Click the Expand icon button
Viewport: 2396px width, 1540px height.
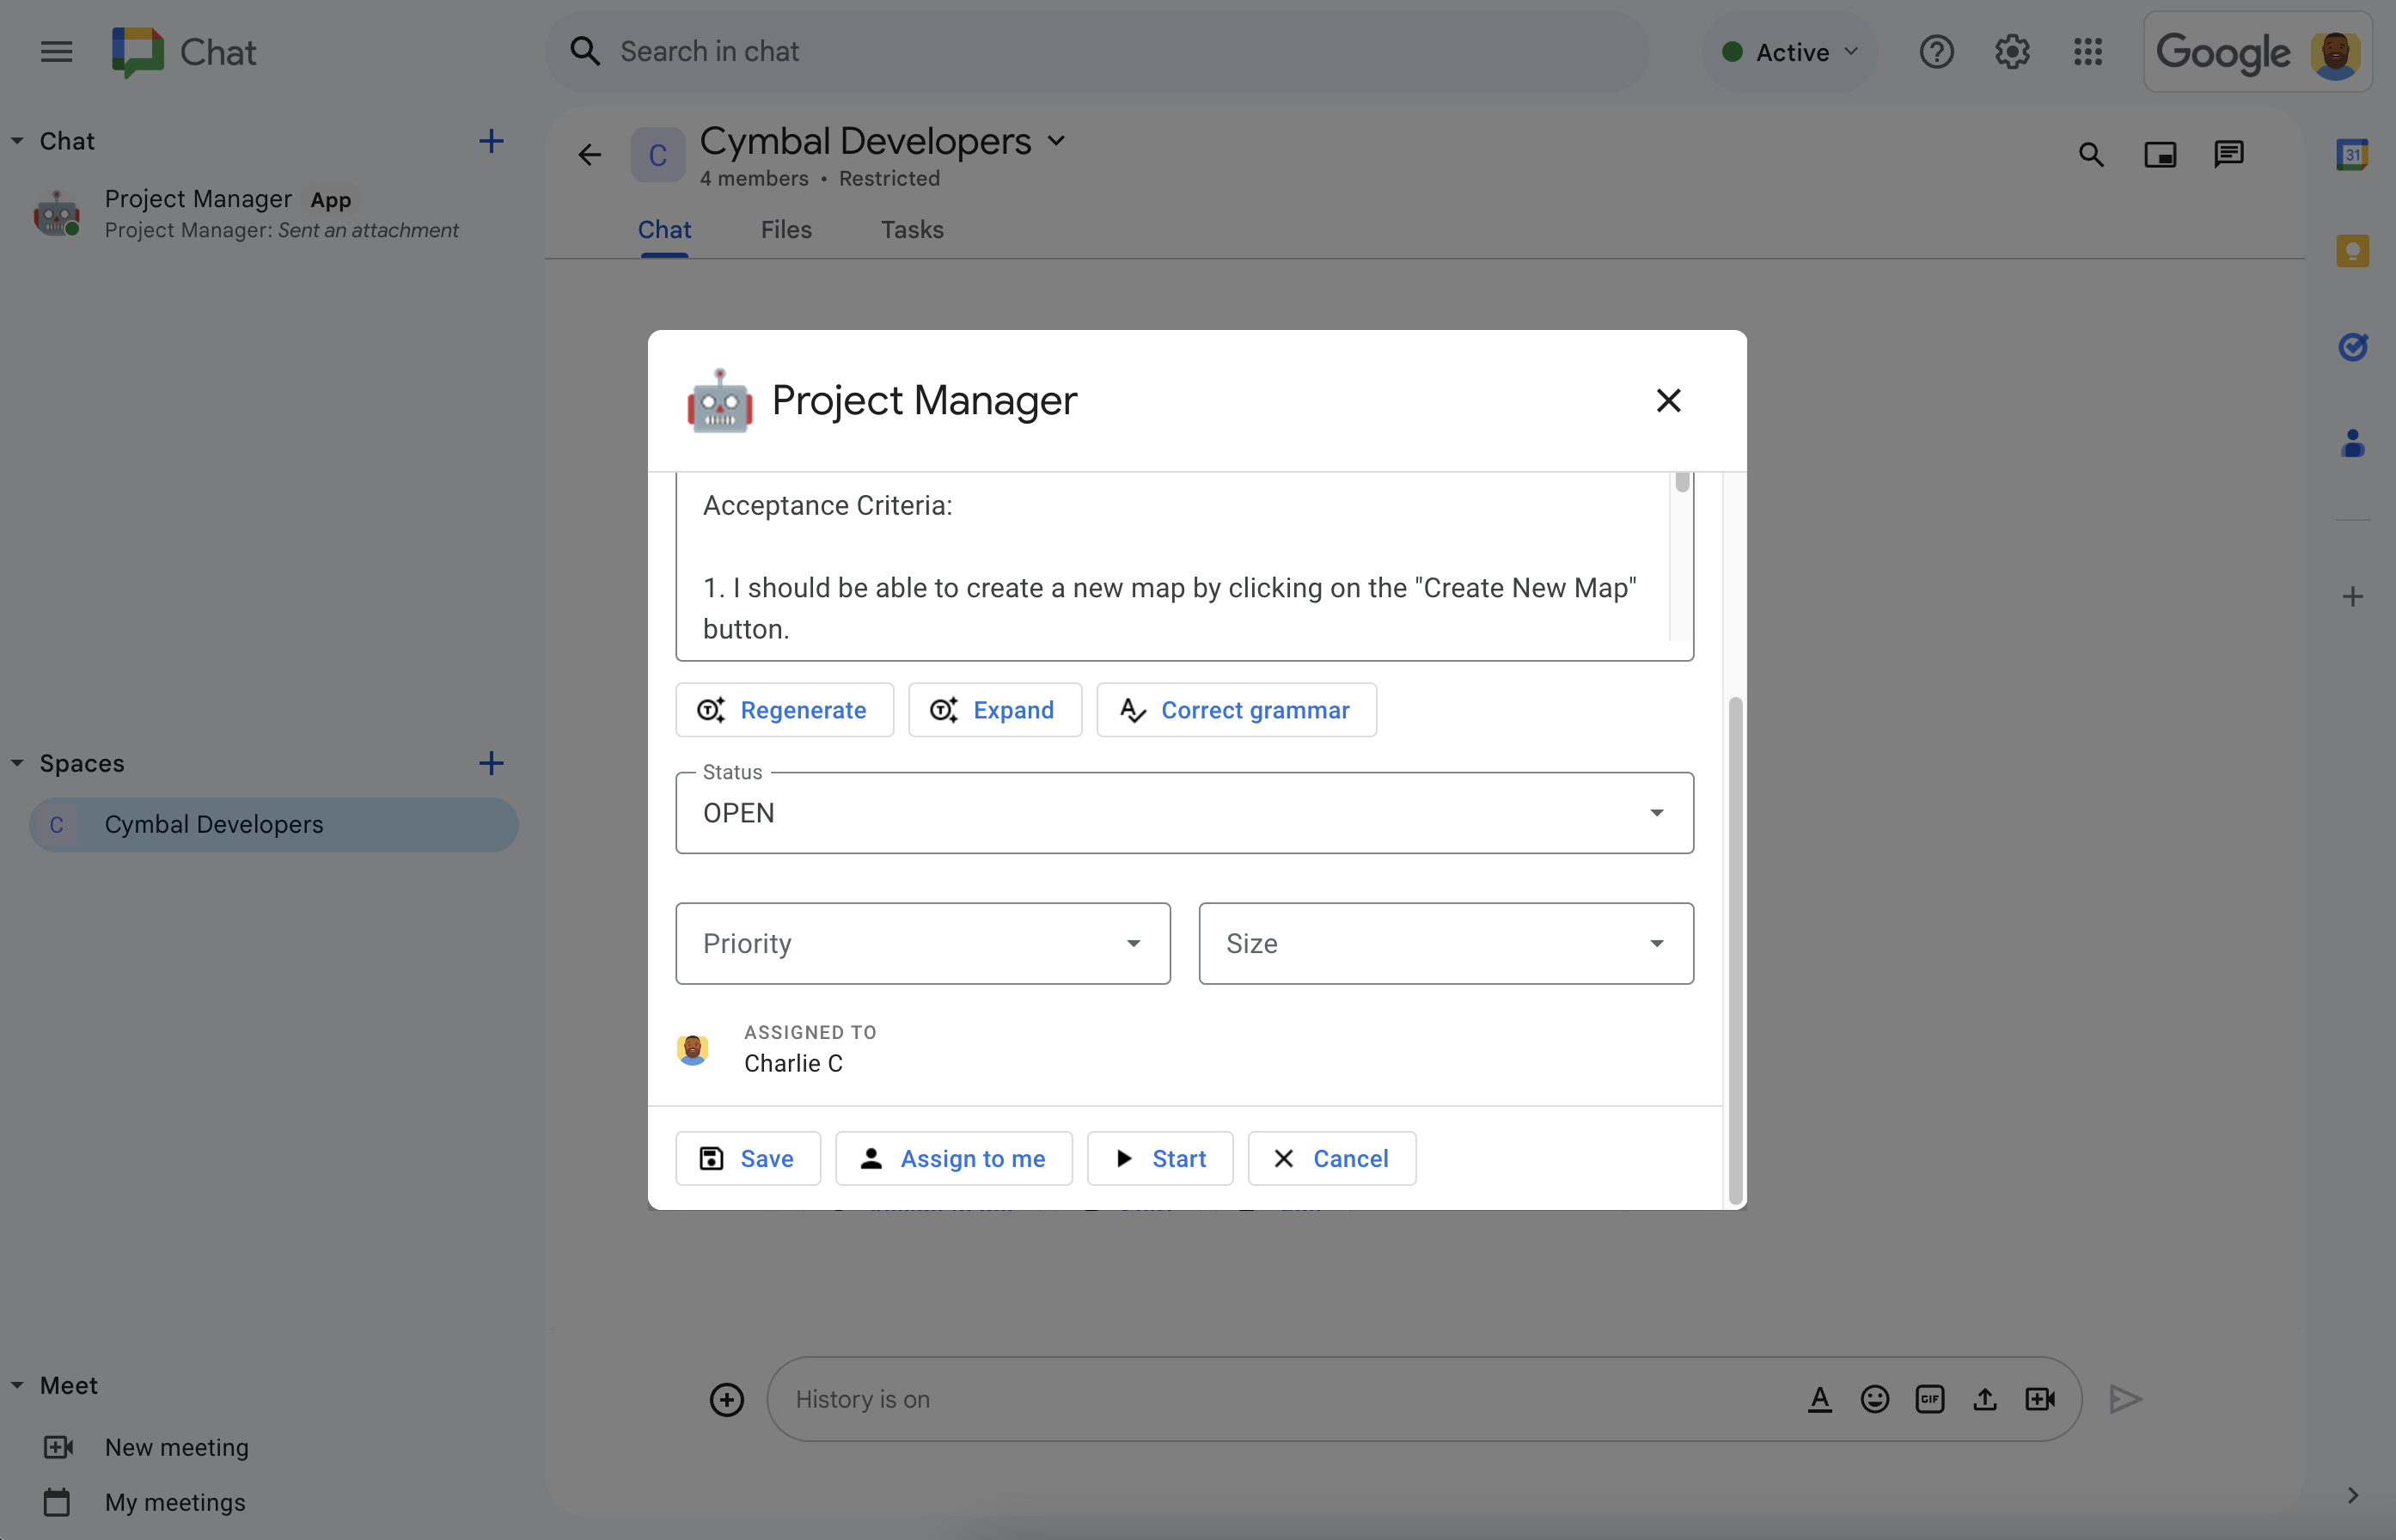[943, 709]
